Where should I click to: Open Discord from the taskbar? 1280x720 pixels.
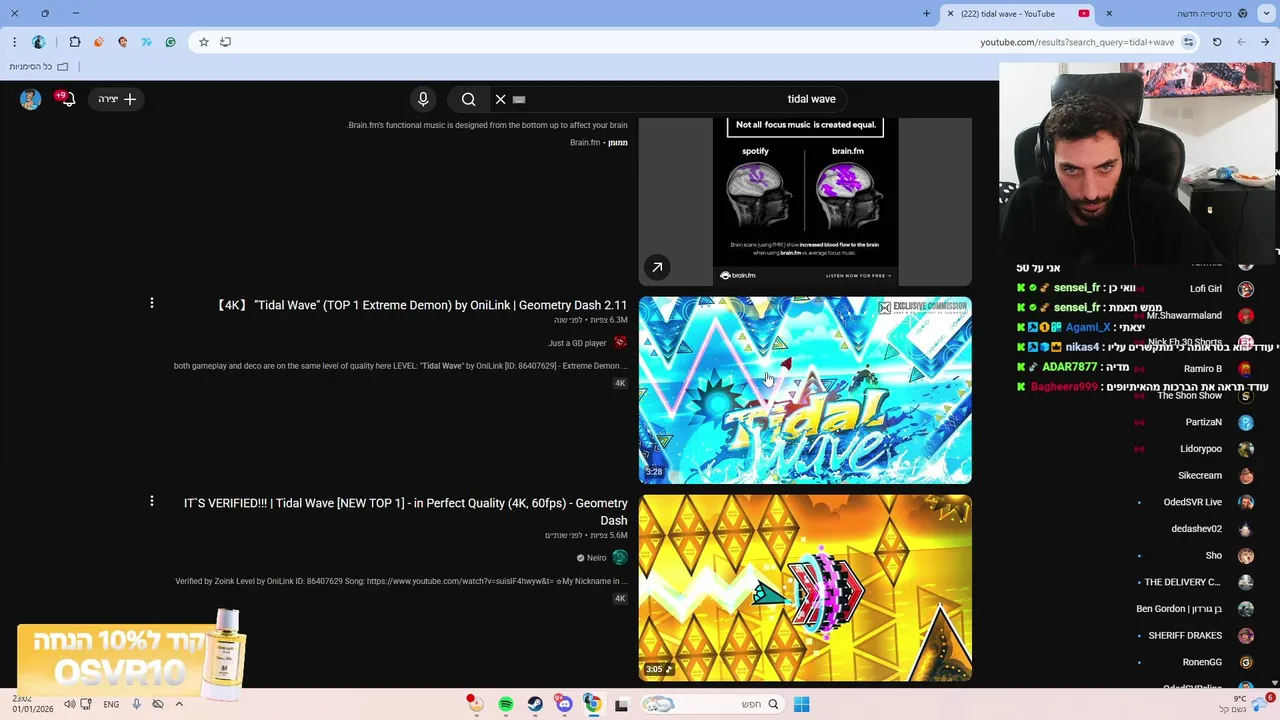pos(564,705)
